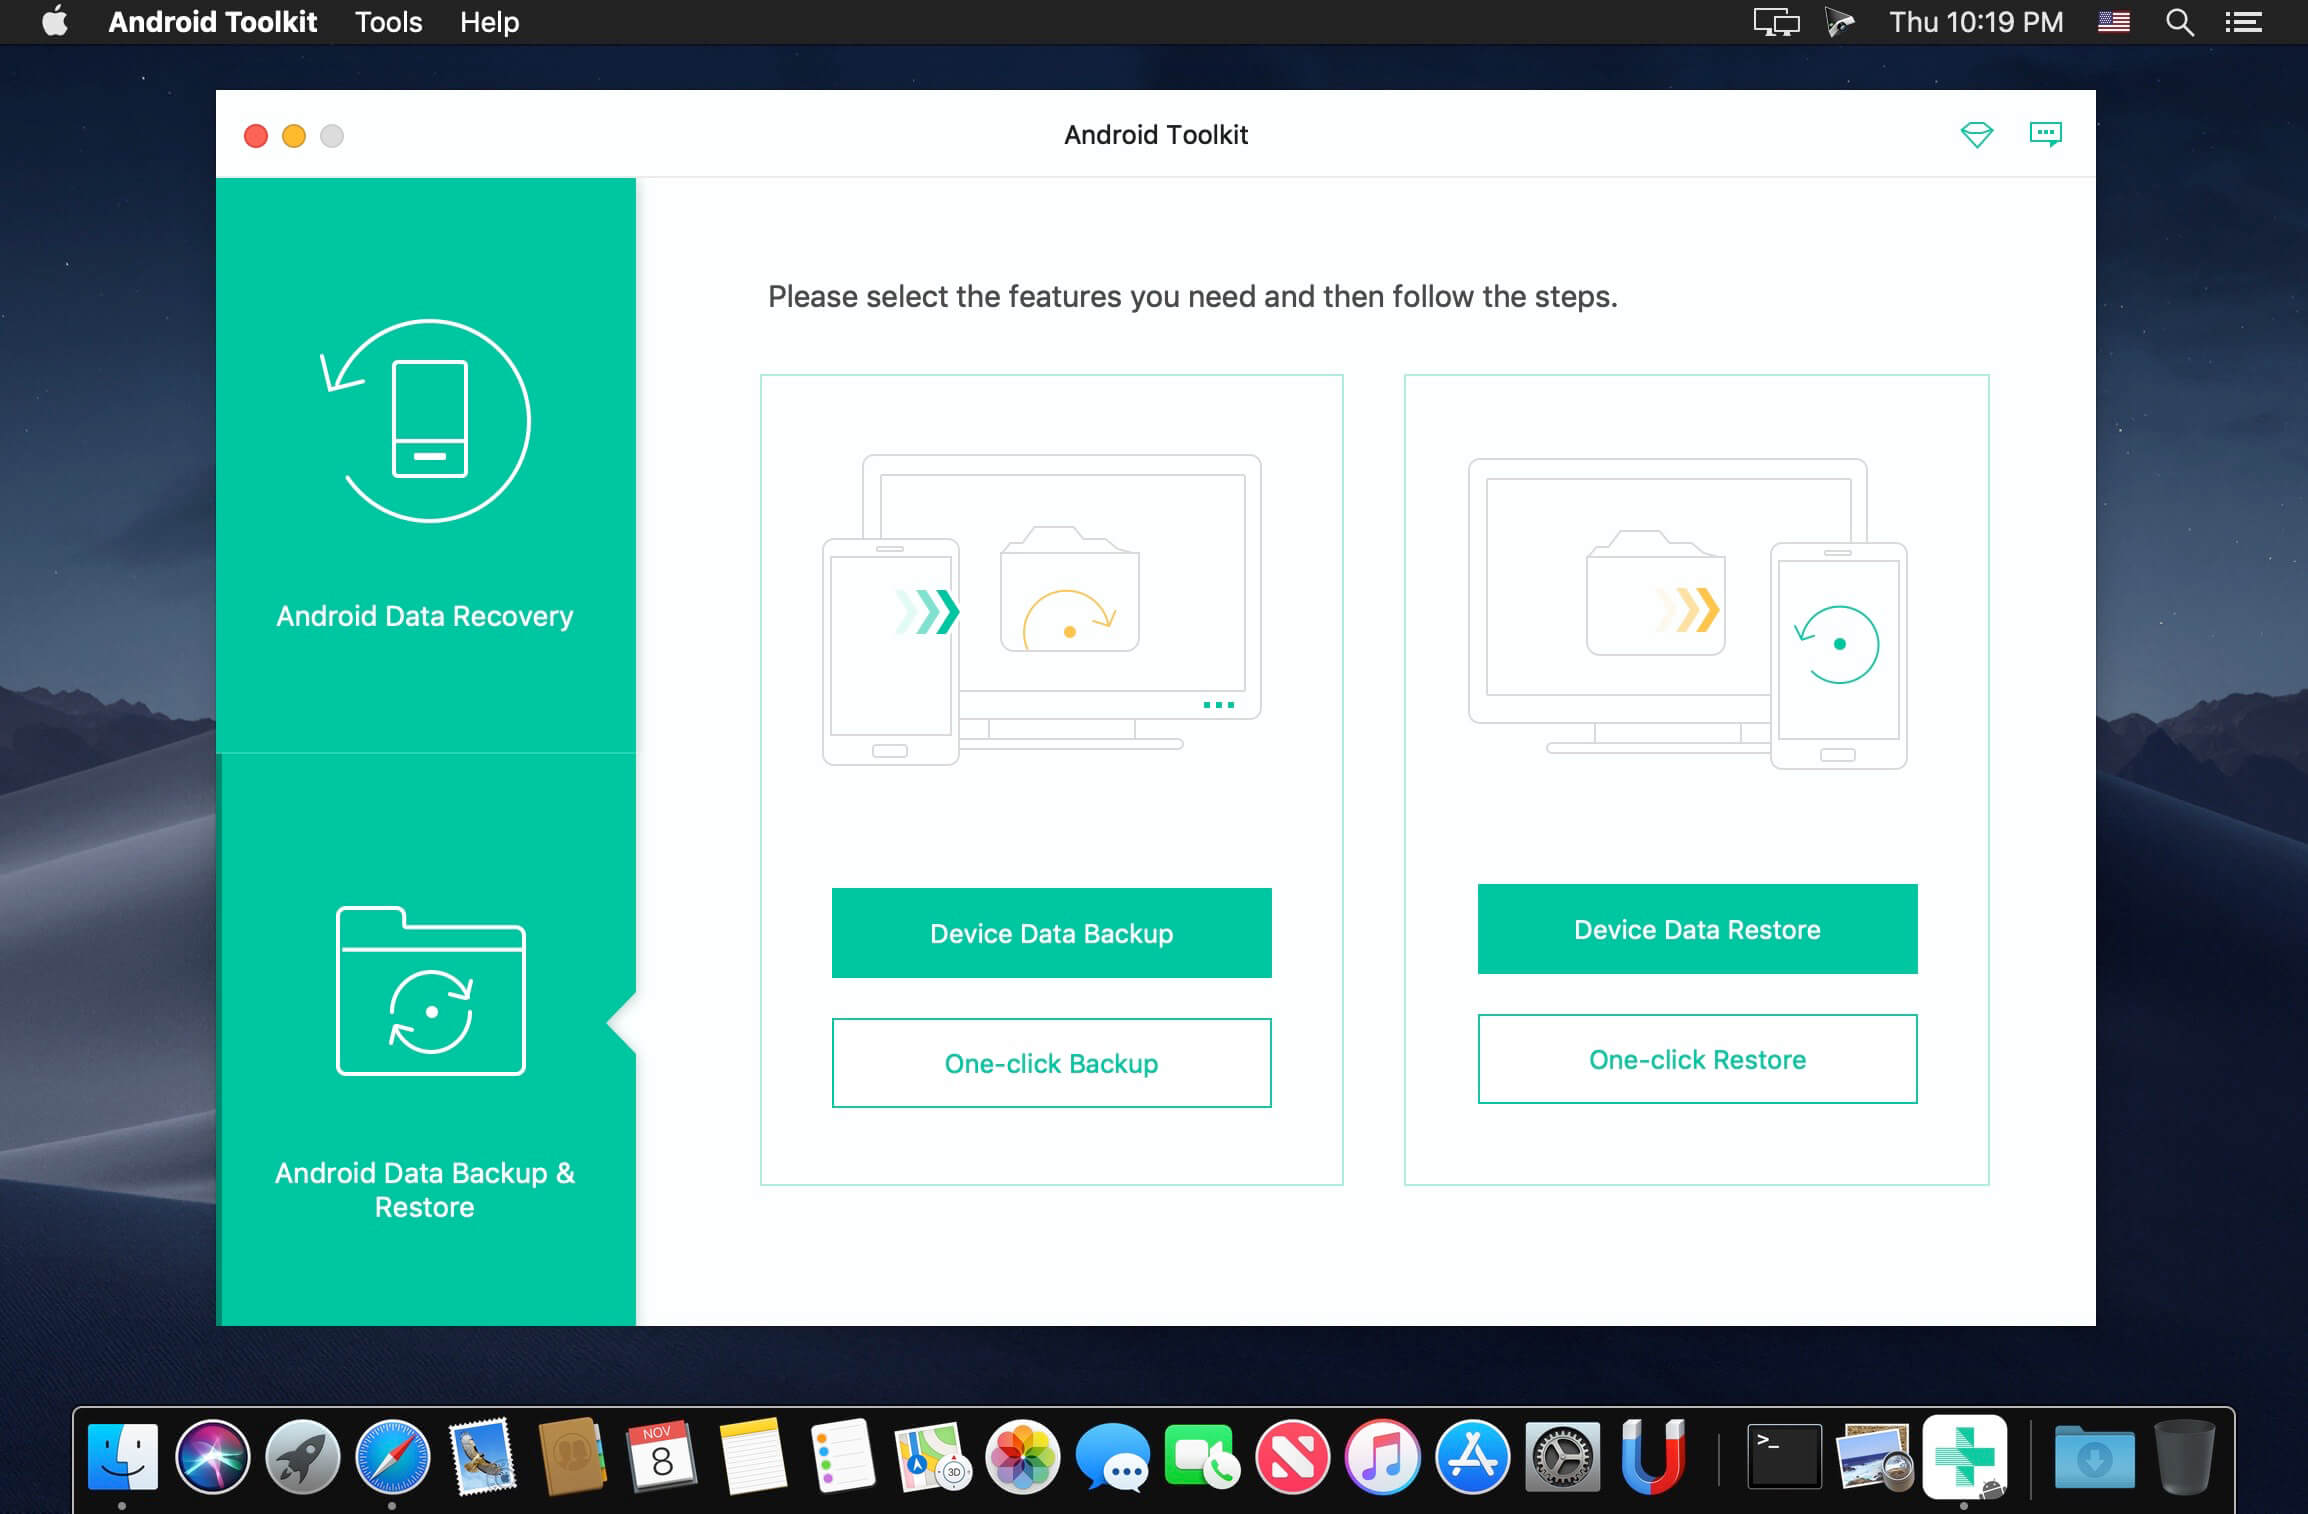The width and height of the screenshot is (2308, 1514).
Task: Open the Help menu
Action: [489, 22]
